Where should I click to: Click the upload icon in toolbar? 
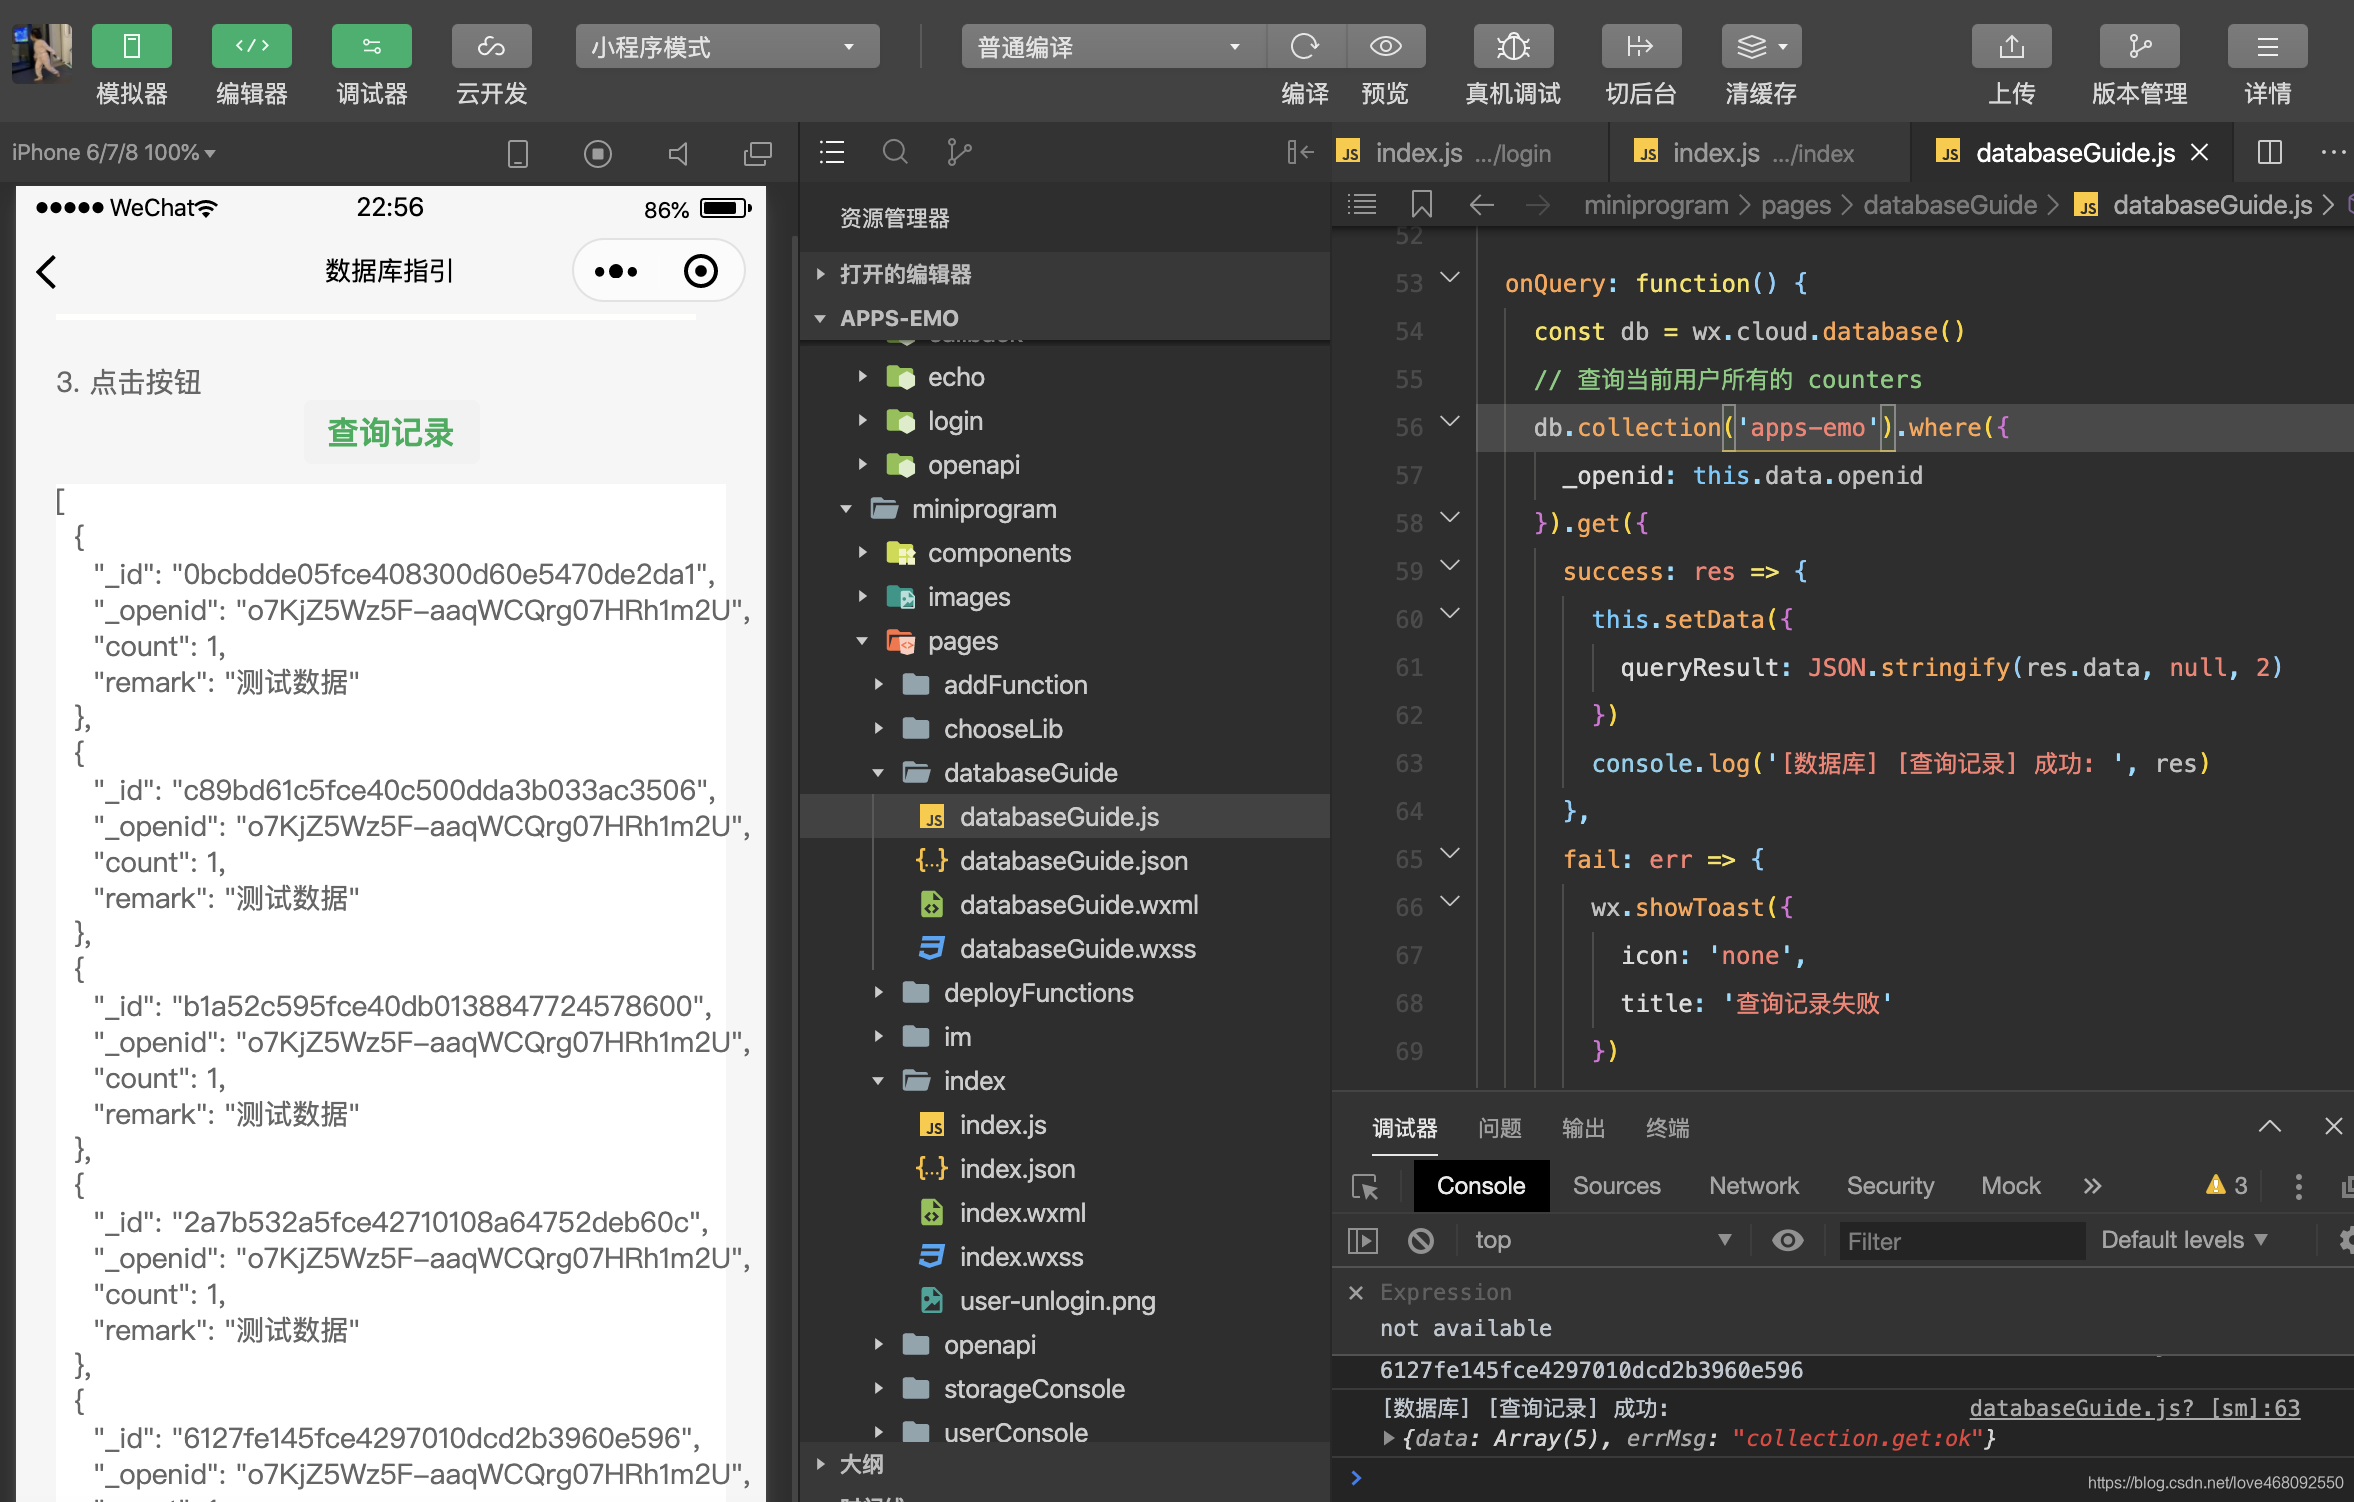(2011, 47)
